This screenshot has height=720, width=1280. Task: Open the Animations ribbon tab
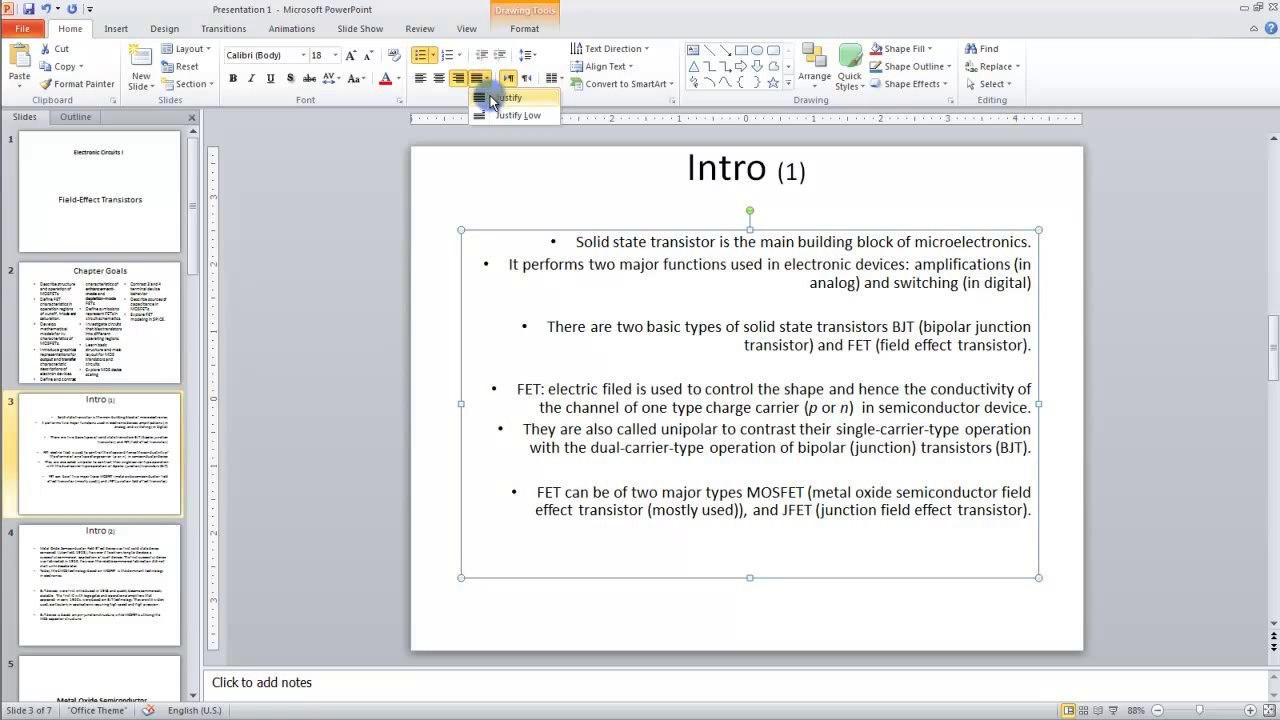coord(292,29)
